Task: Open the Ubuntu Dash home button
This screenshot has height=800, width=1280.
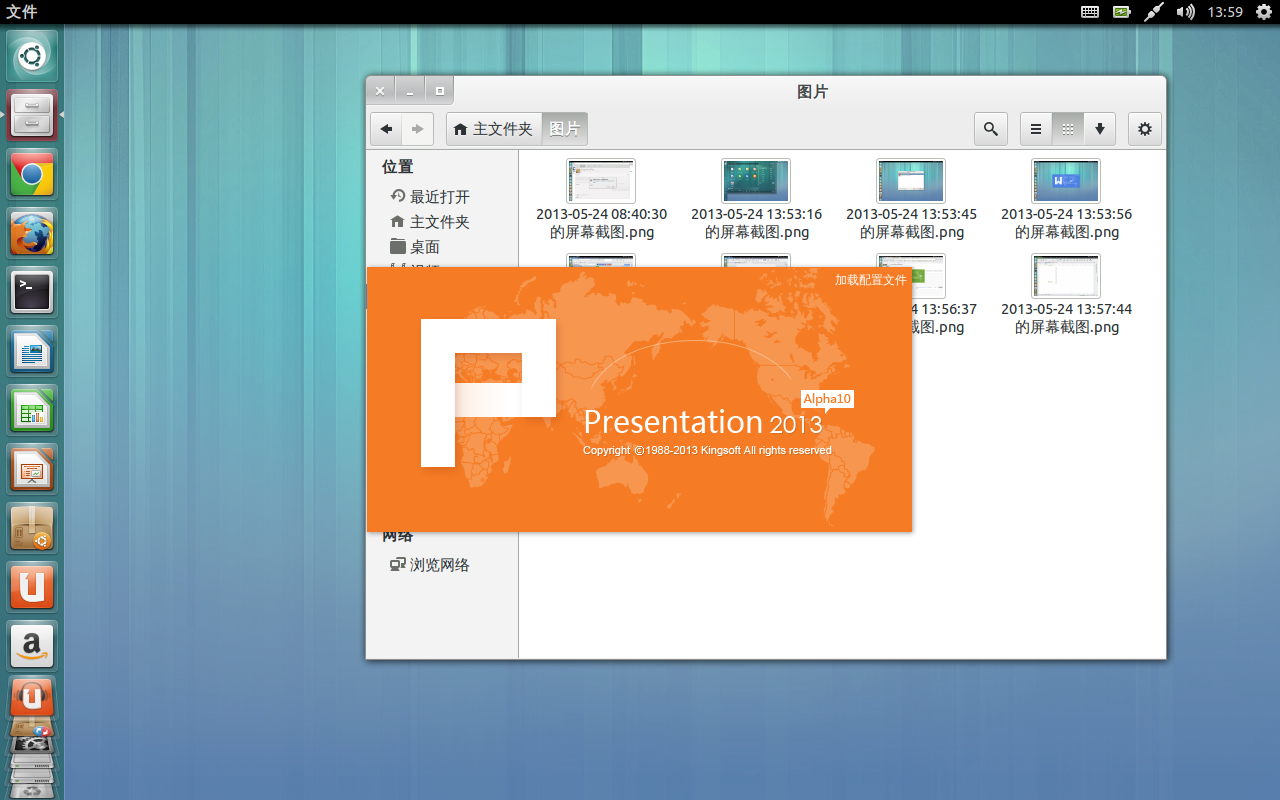Action: pyautogui.click(x=32, y=56)
